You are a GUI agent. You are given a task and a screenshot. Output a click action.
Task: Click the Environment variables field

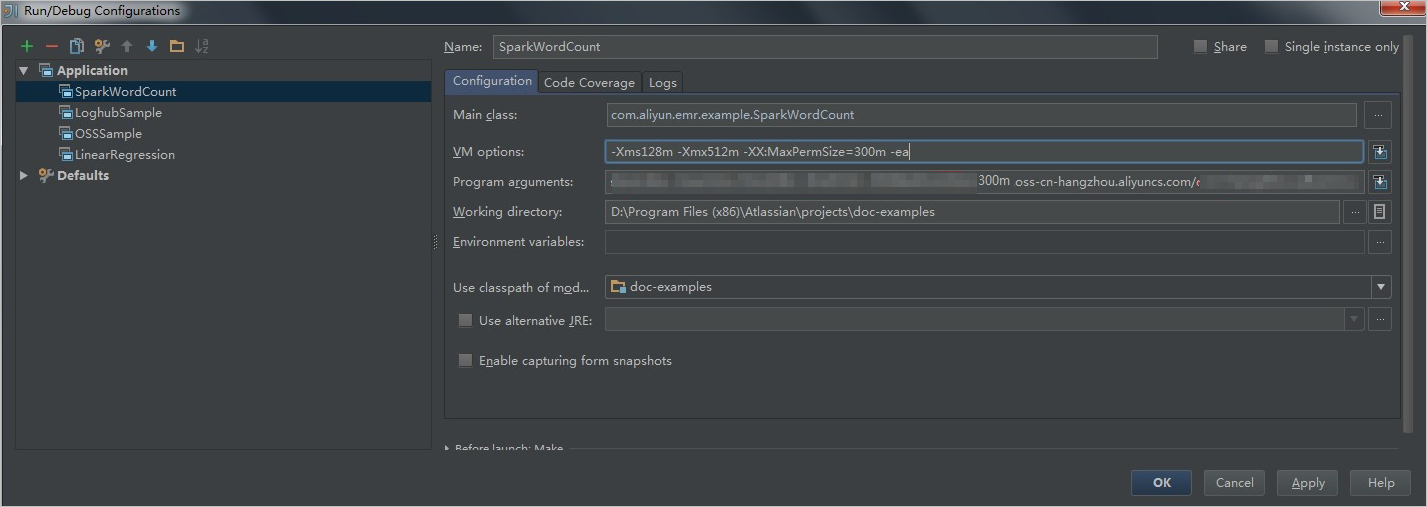point(985,242)
